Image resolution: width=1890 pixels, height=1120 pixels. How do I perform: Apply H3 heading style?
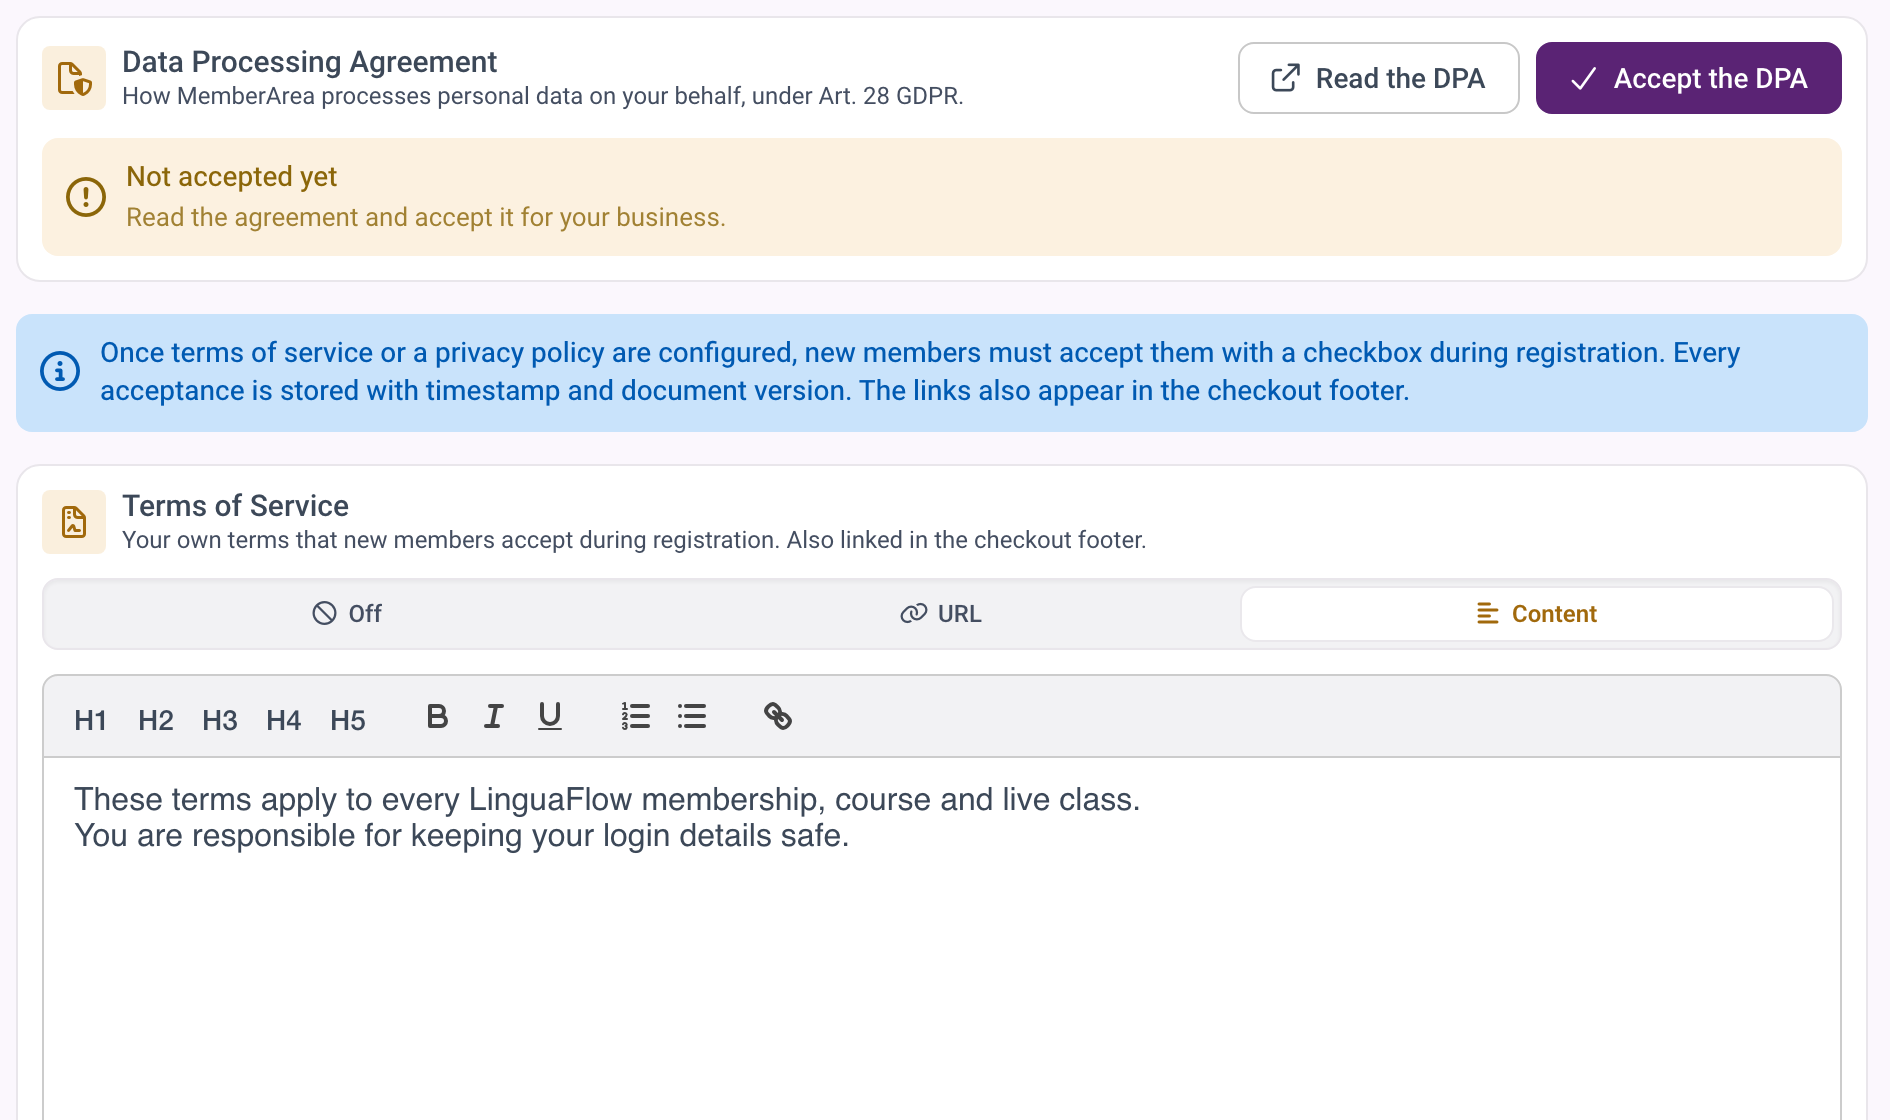[219, 719]
